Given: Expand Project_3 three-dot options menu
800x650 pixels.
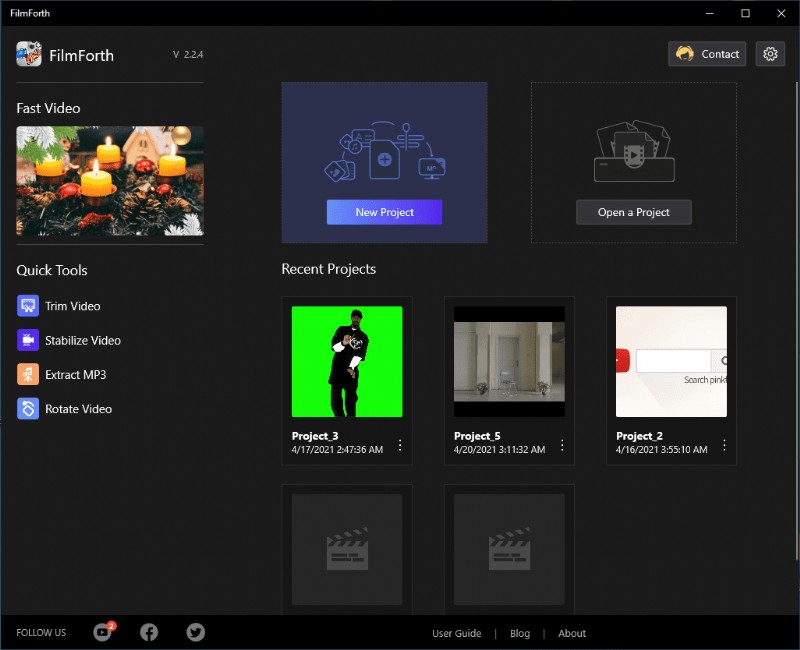Looking at the screenshot, I should 400,445.
